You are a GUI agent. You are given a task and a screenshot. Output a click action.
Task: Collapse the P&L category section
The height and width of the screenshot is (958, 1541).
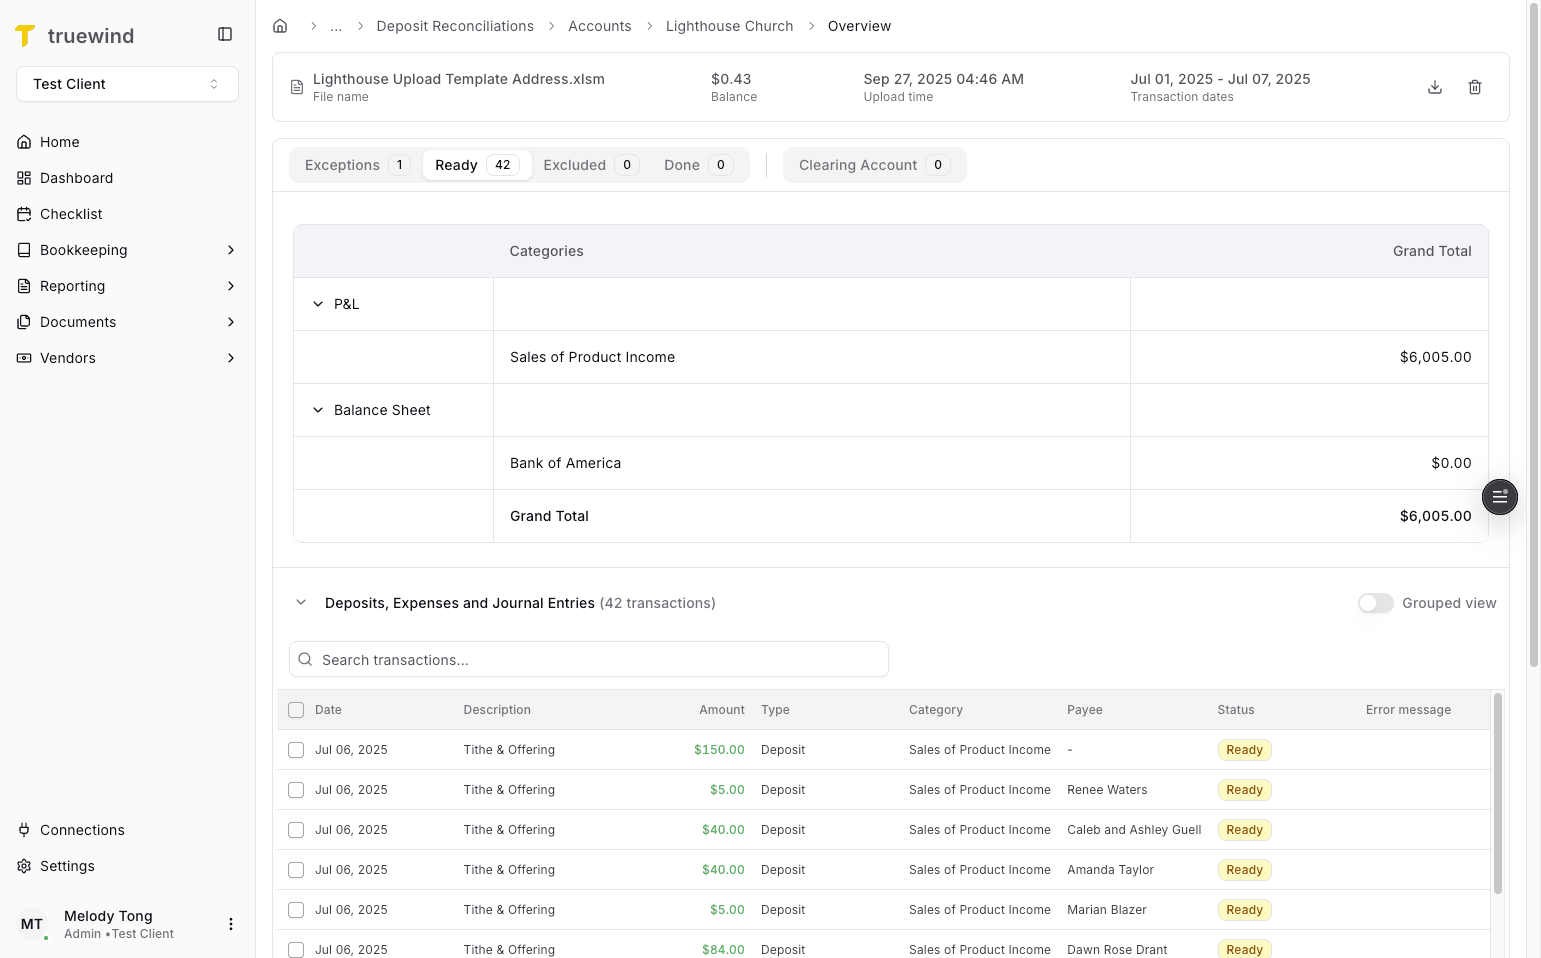pyautogui.click(x=317, y=304)
